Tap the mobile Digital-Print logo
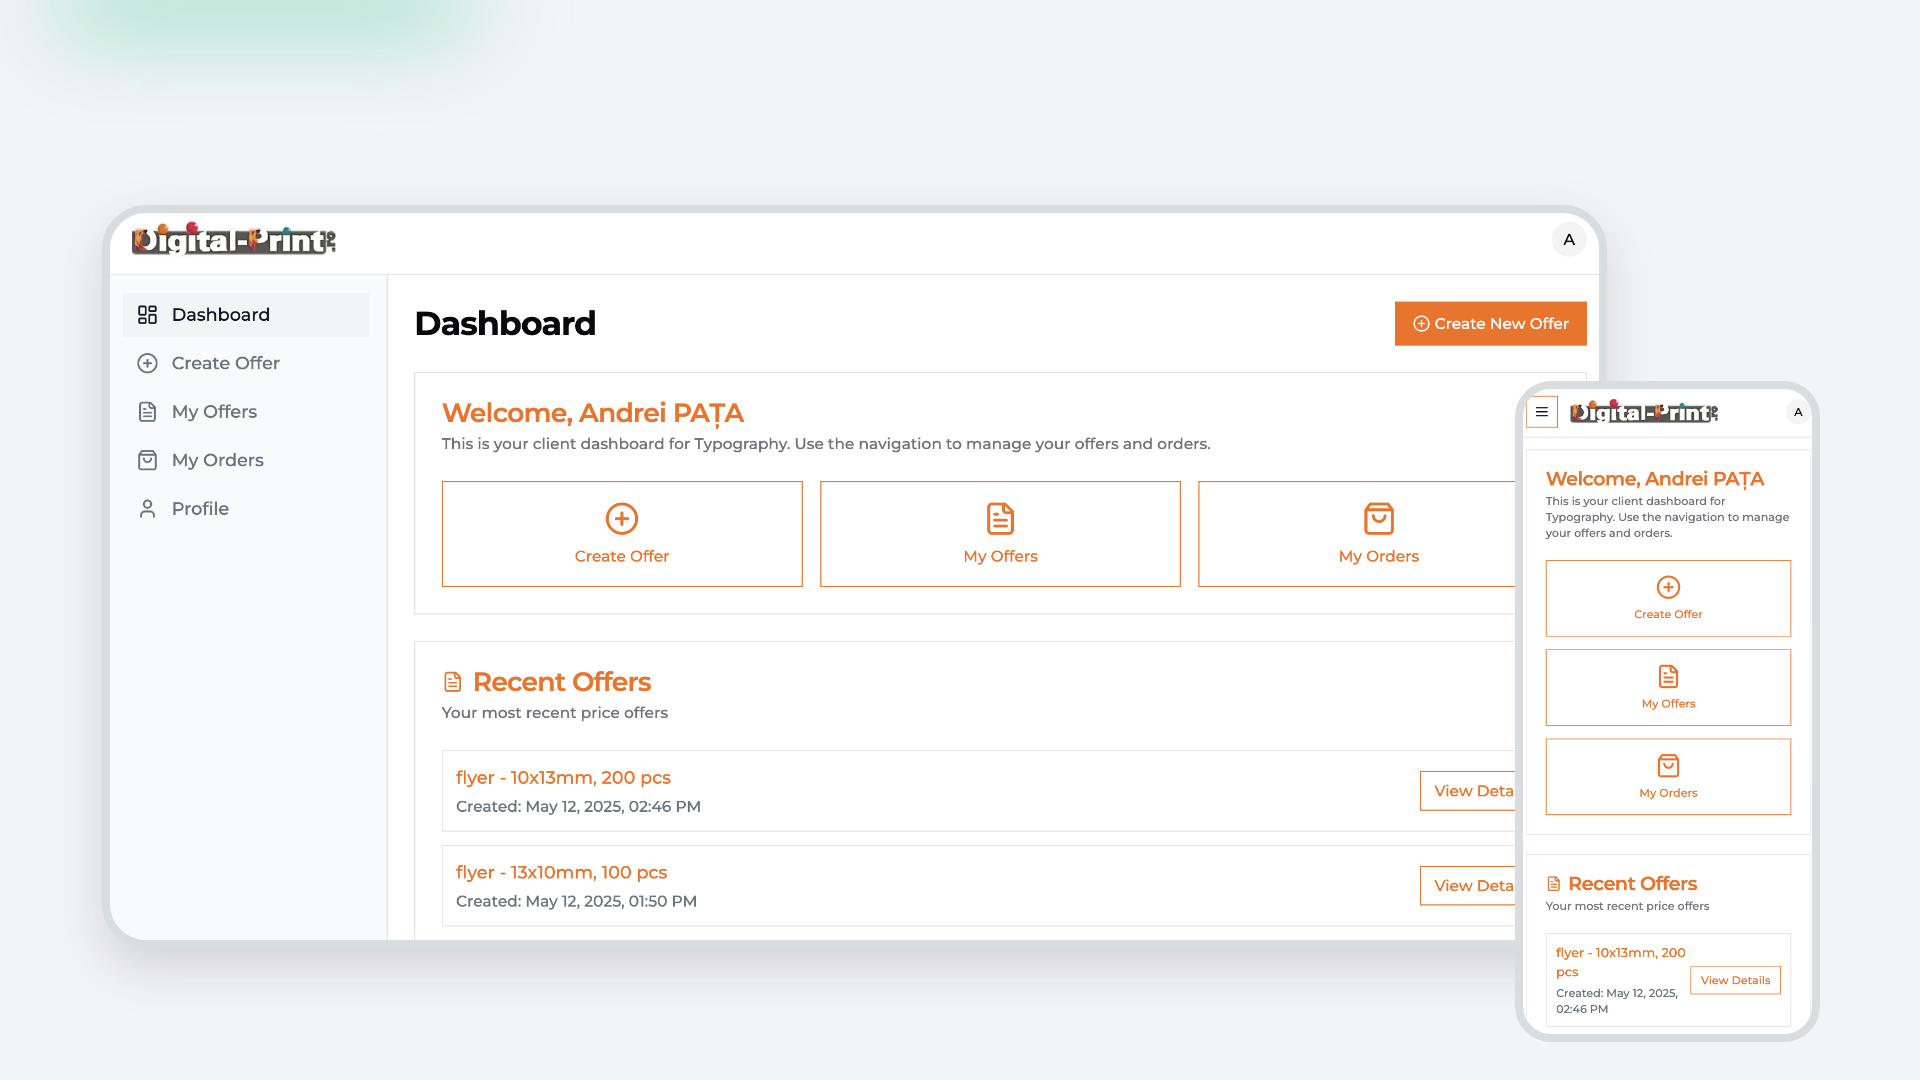Screen dimensions: 1920x1080 pos(1643,412)
